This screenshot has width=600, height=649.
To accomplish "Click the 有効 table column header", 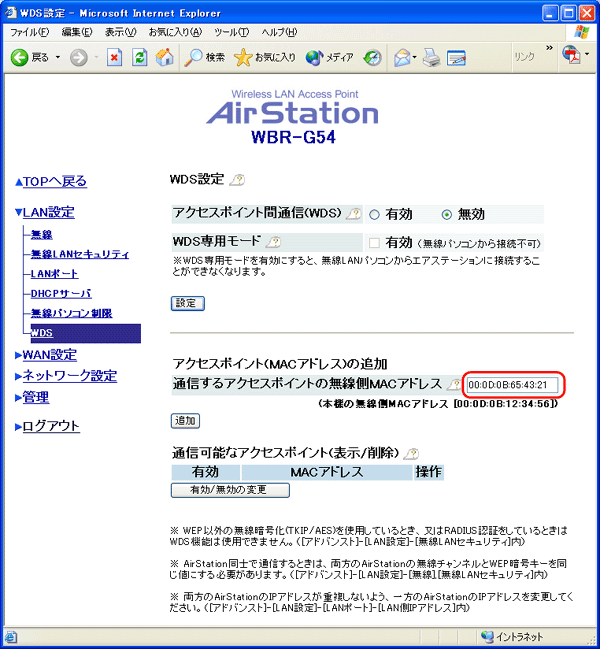I will pyautogui.click(x=206, y=472).
